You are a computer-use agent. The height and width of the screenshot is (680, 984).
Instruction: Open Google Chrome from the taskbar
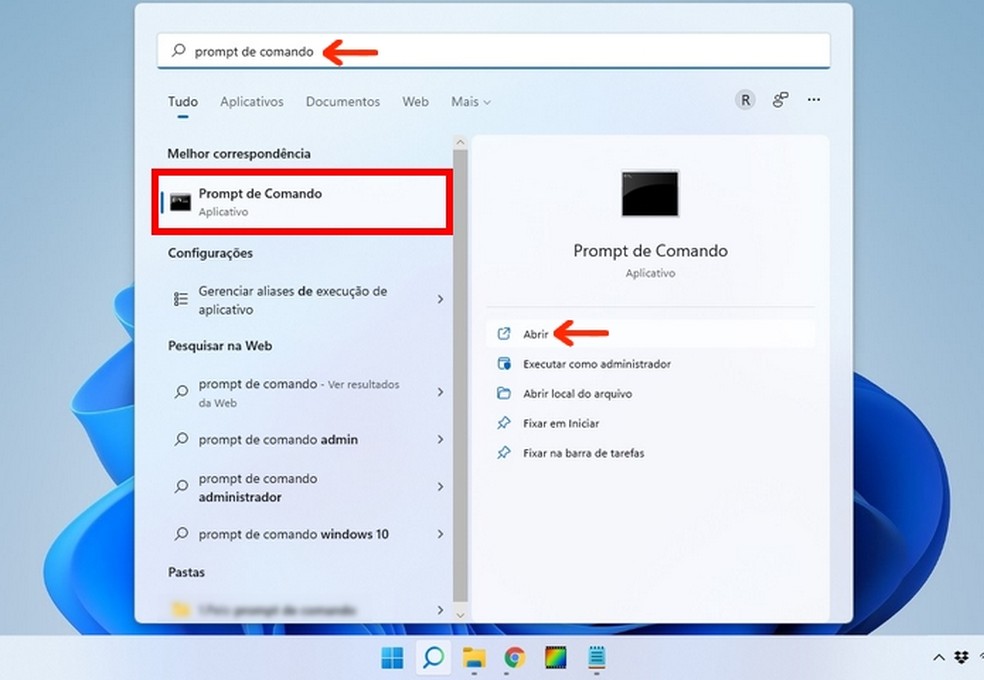(514, 658)
